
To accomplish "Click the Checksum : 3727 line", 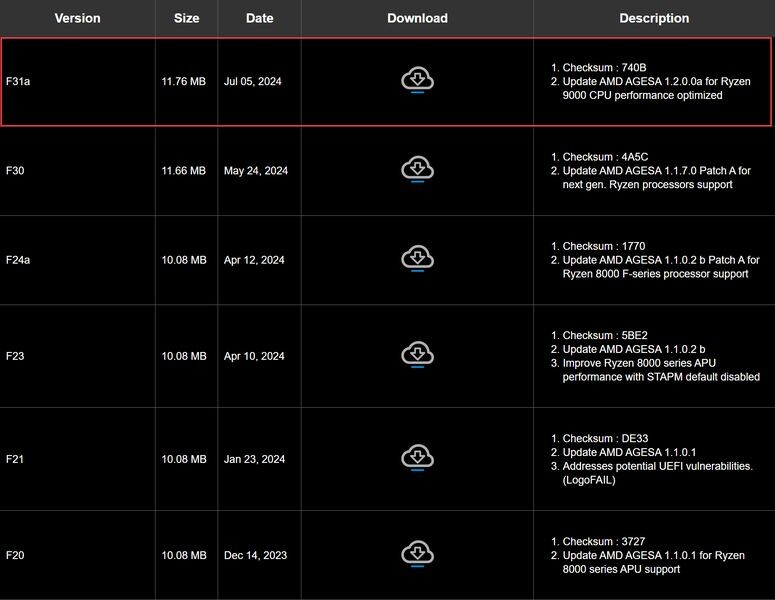I will tap(603, 541).
